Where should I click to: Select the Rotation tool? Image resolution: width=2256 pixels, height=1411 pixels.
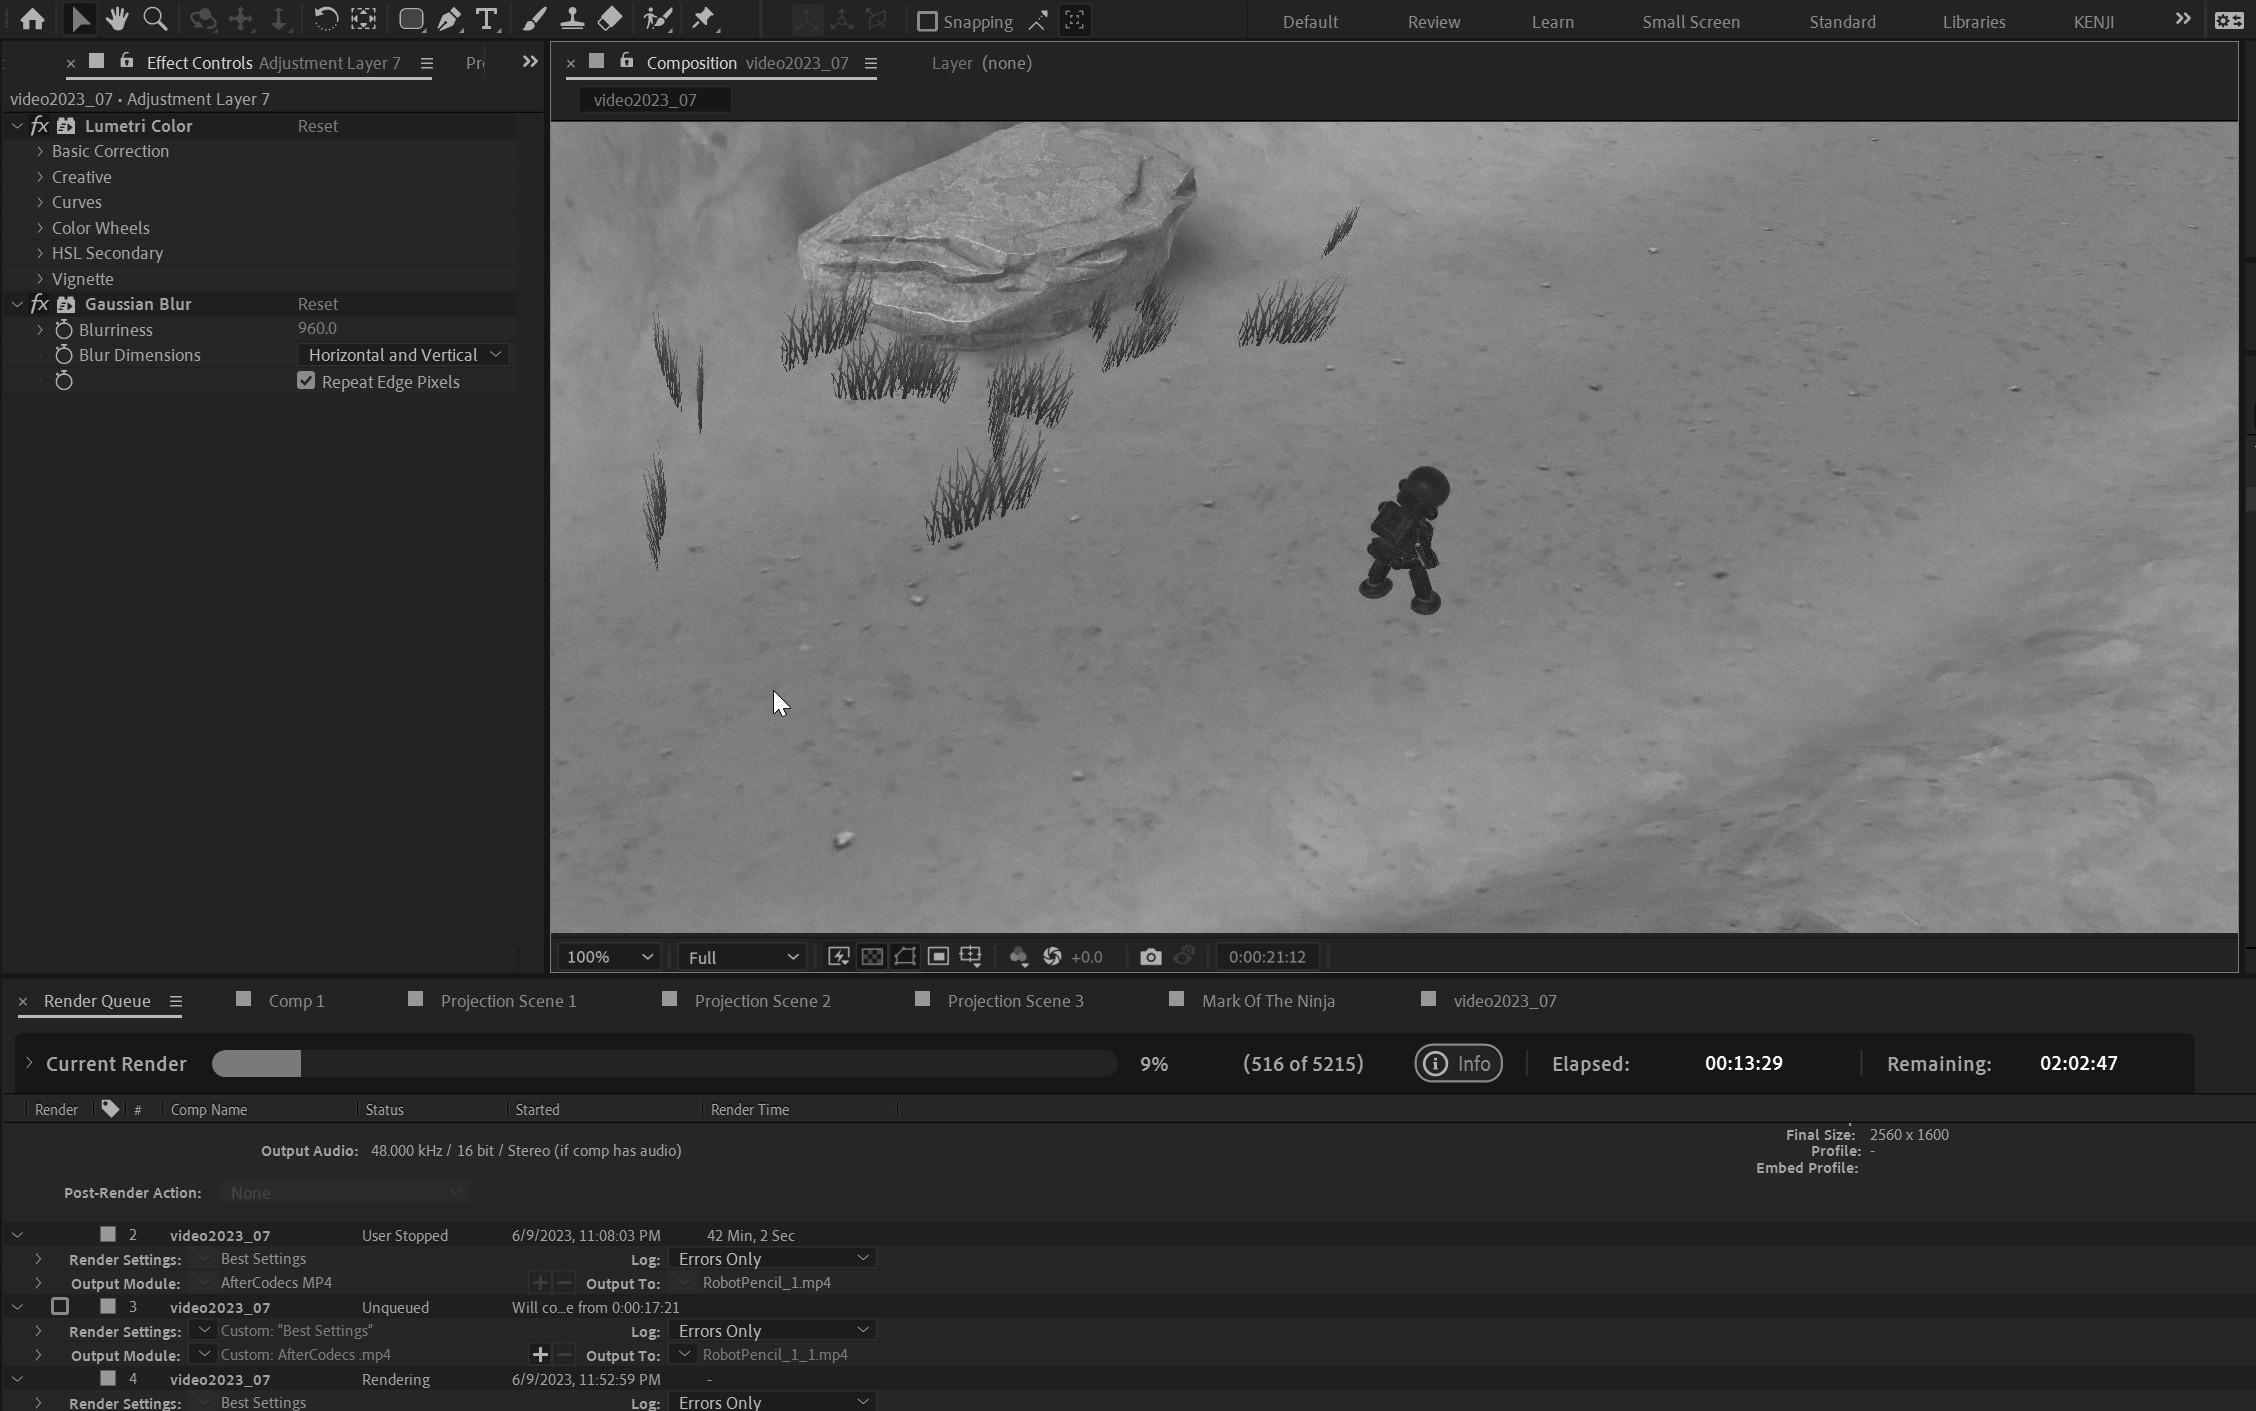coord(325,19)
